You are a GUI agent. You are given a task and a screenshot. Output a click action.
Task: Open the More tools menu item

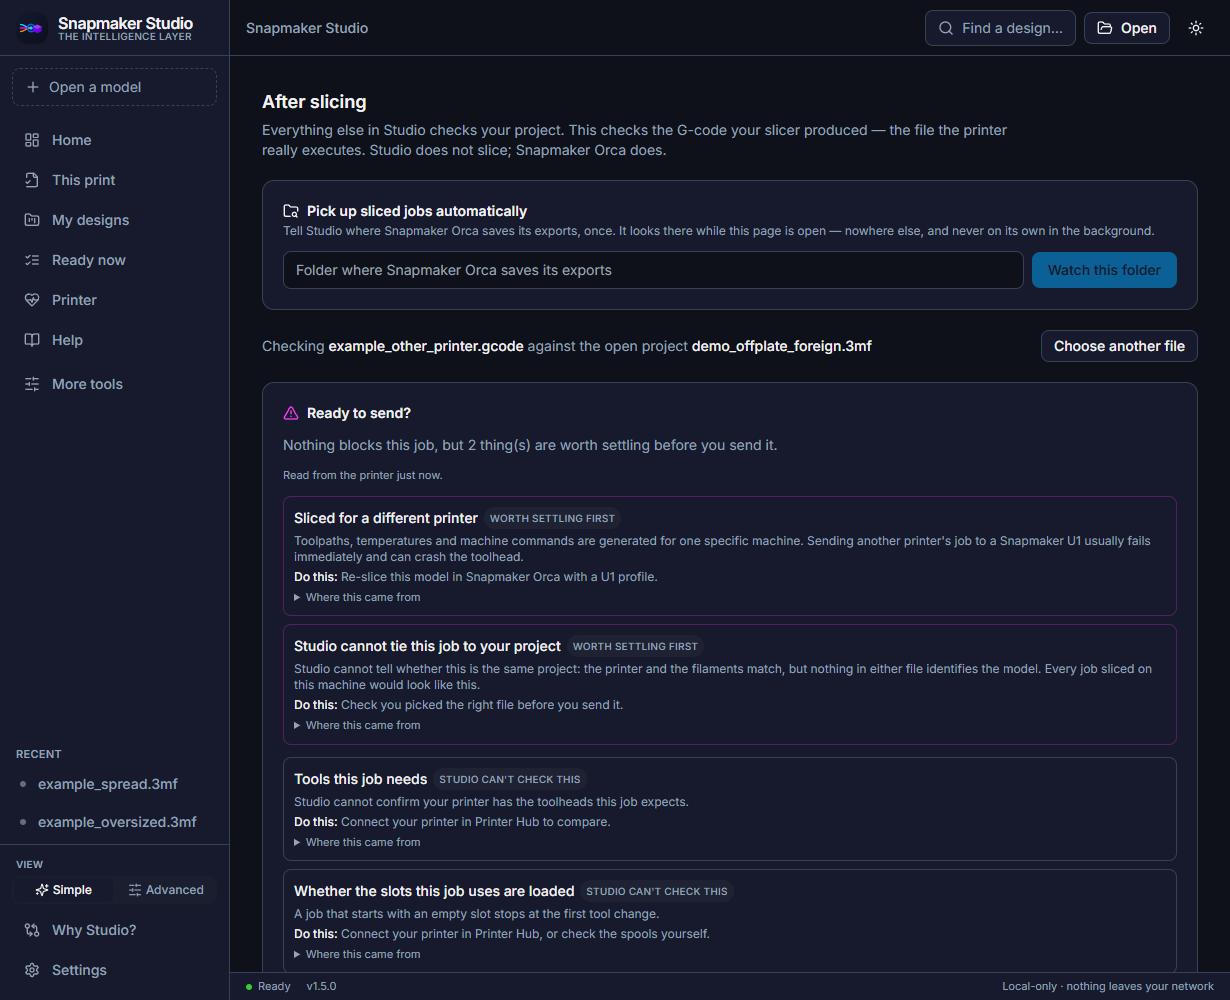[114, 384]
